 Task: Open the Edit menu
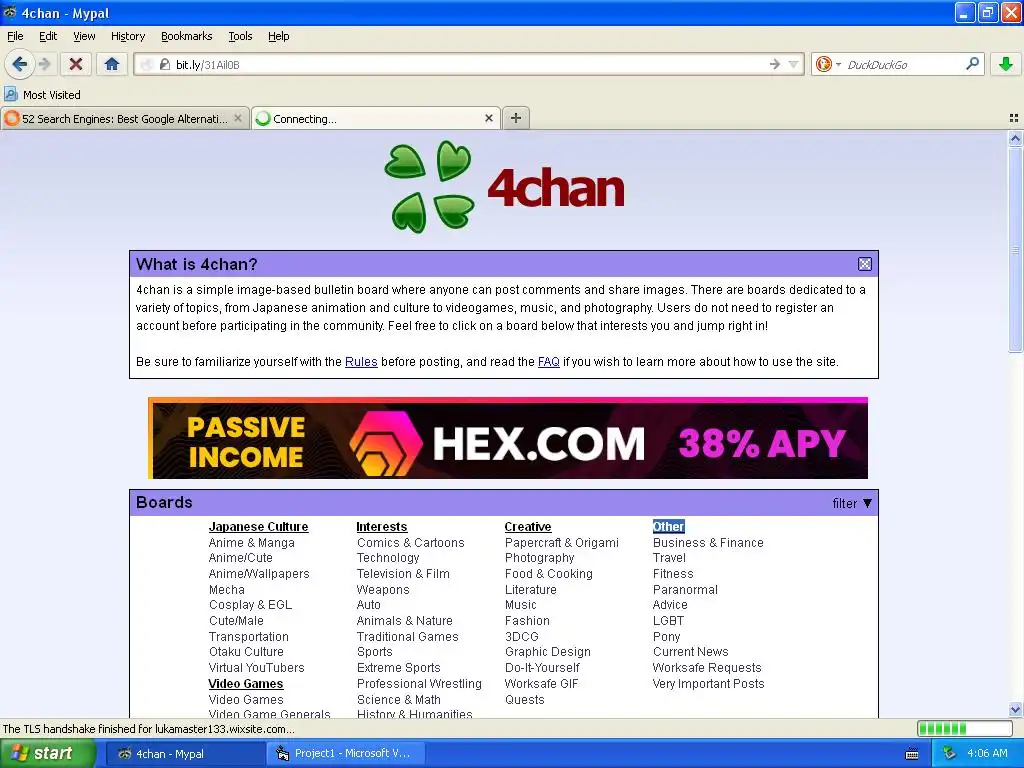pos(48,36)
